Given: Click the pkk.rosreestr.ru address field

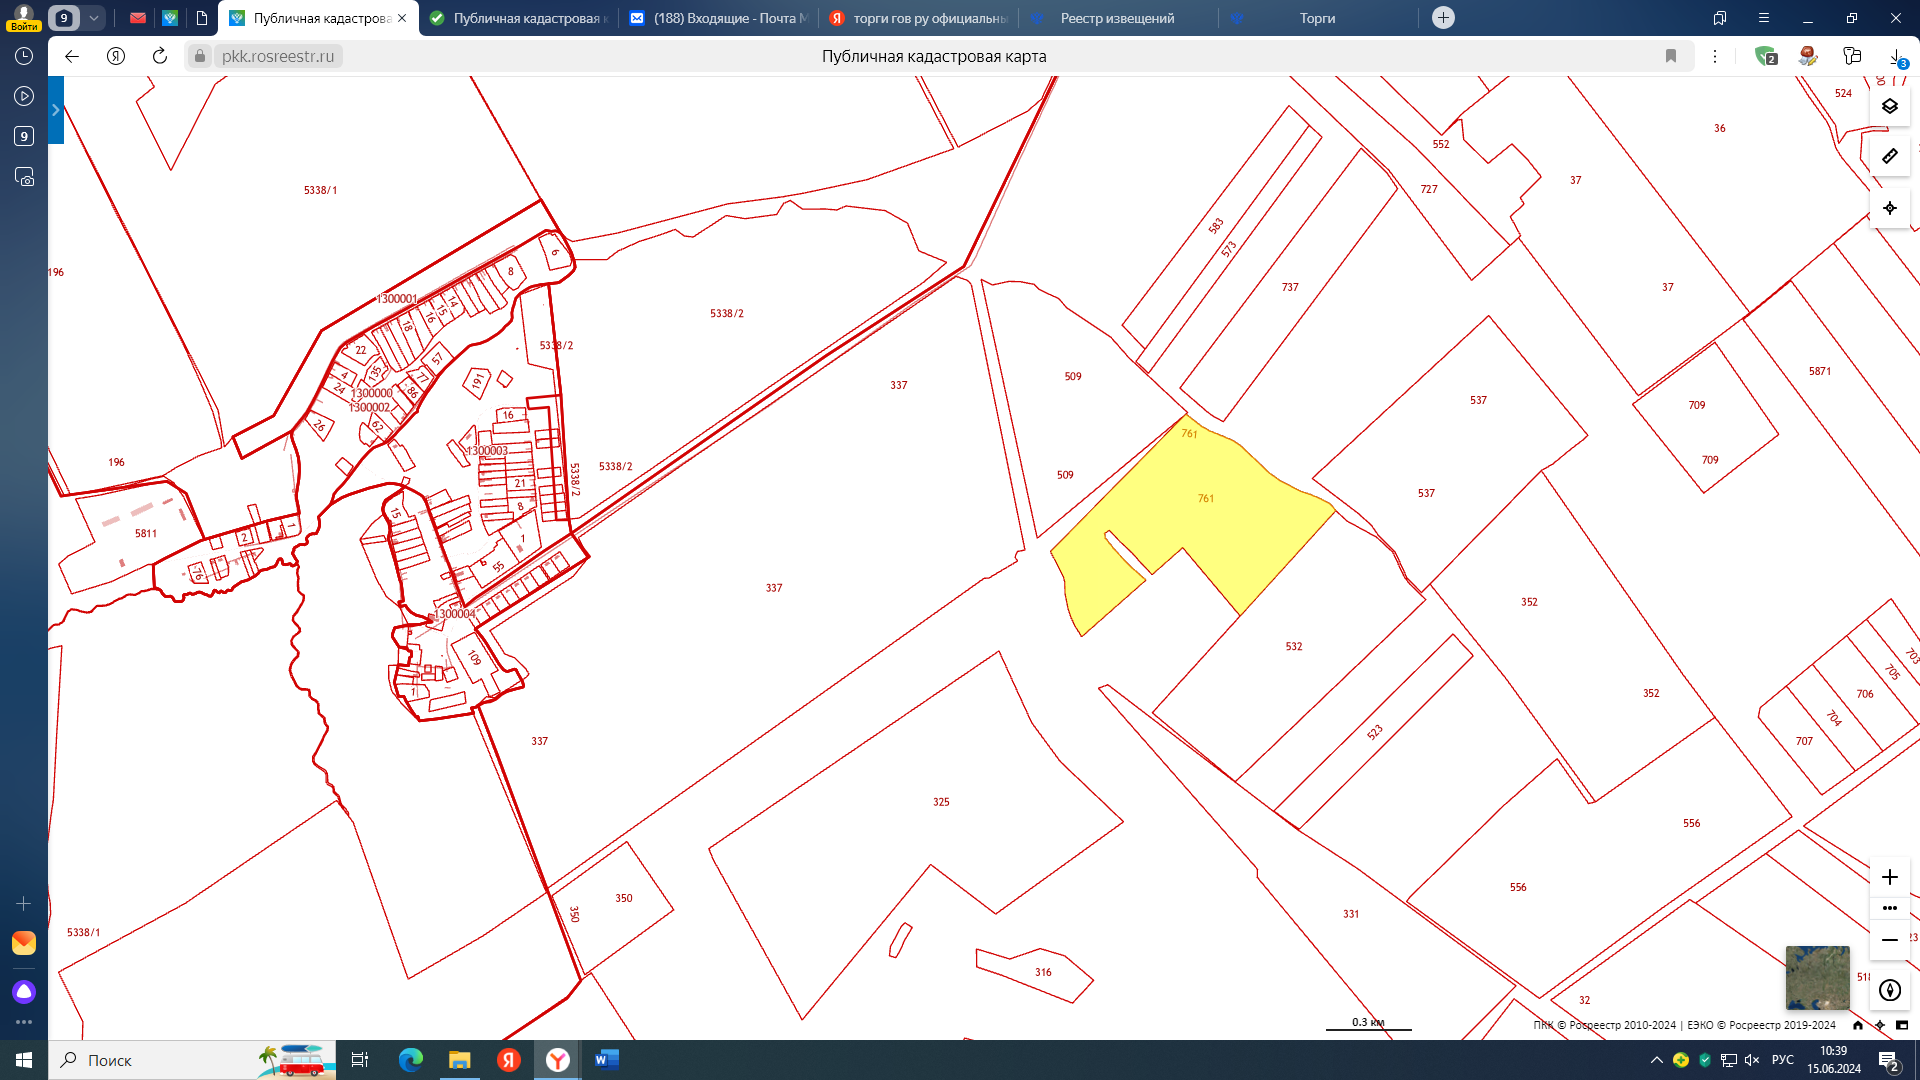Looking at the screenshot, I should click(x=278, y=56).
